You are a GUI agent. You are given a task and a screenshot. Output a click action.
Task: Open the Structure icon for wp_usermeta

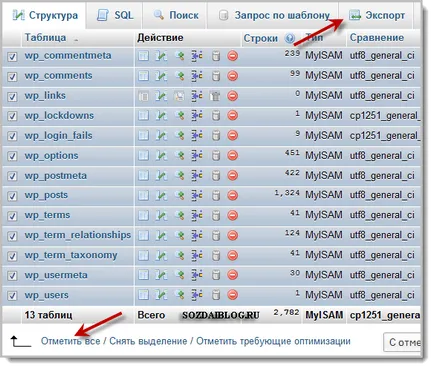pos(161,275)
